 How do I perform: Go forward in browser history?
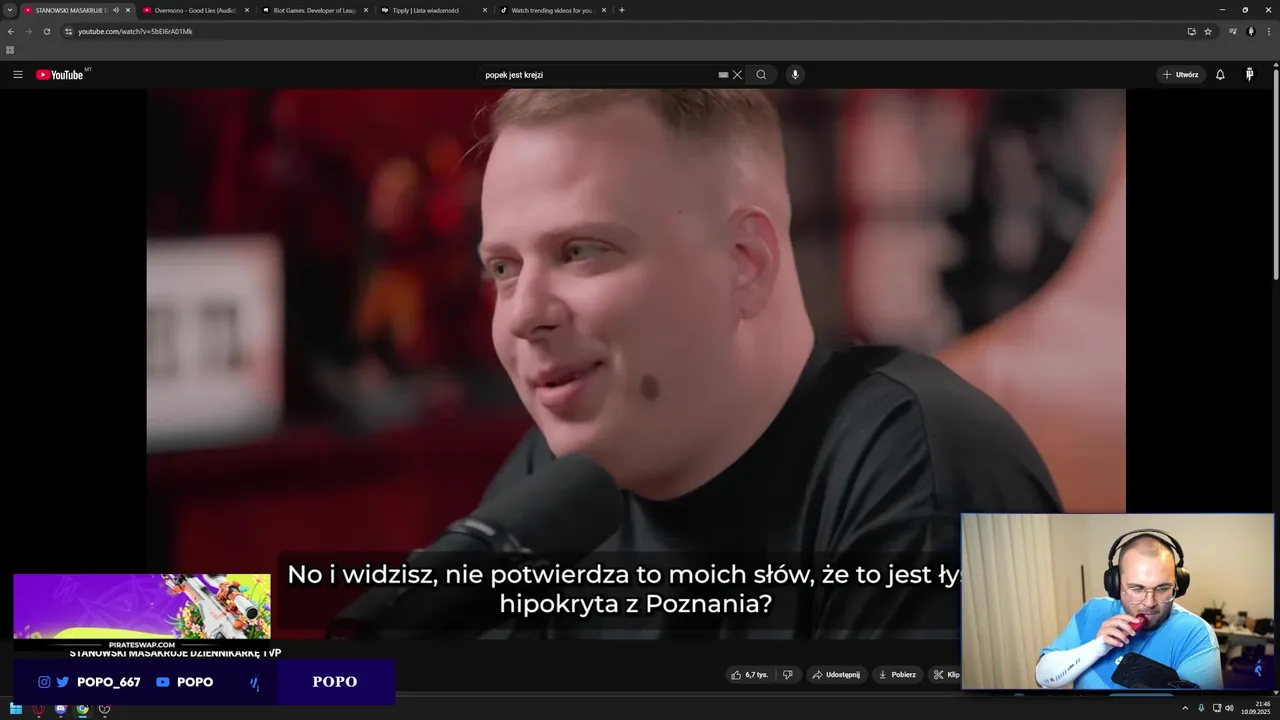click(x=28, y=31)
